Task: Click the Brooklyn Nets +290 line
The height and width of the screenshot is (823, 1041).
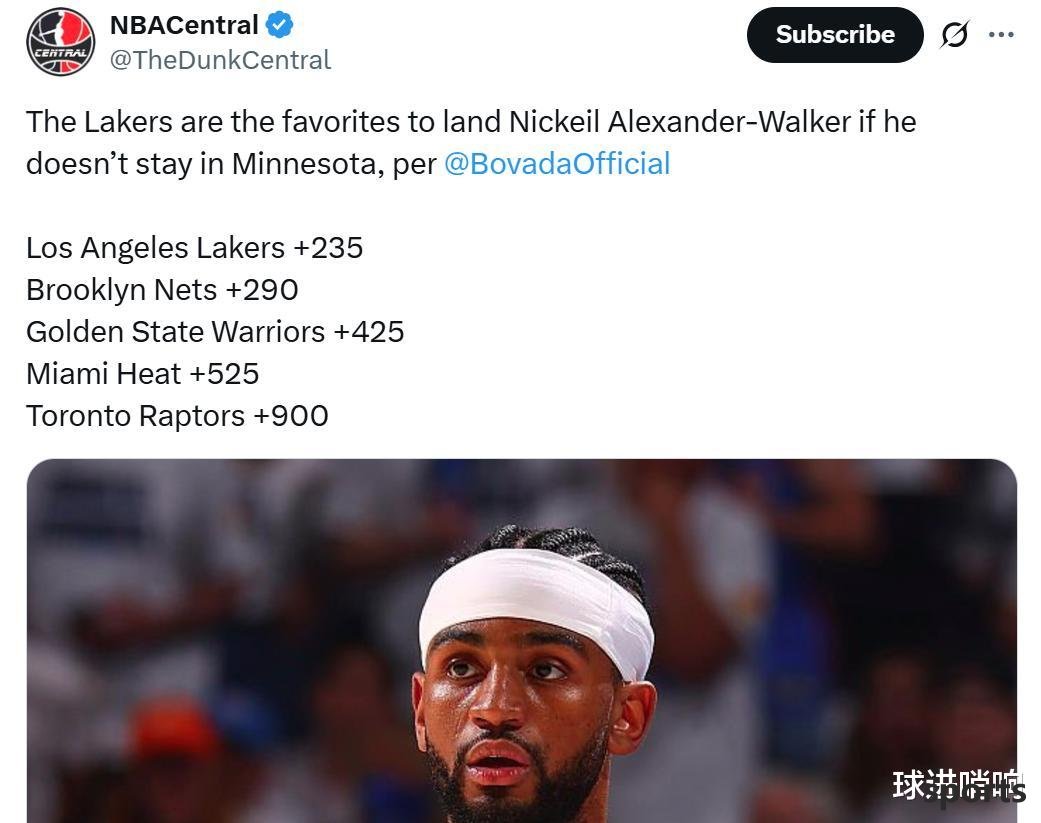Action: tap(162, 290)
